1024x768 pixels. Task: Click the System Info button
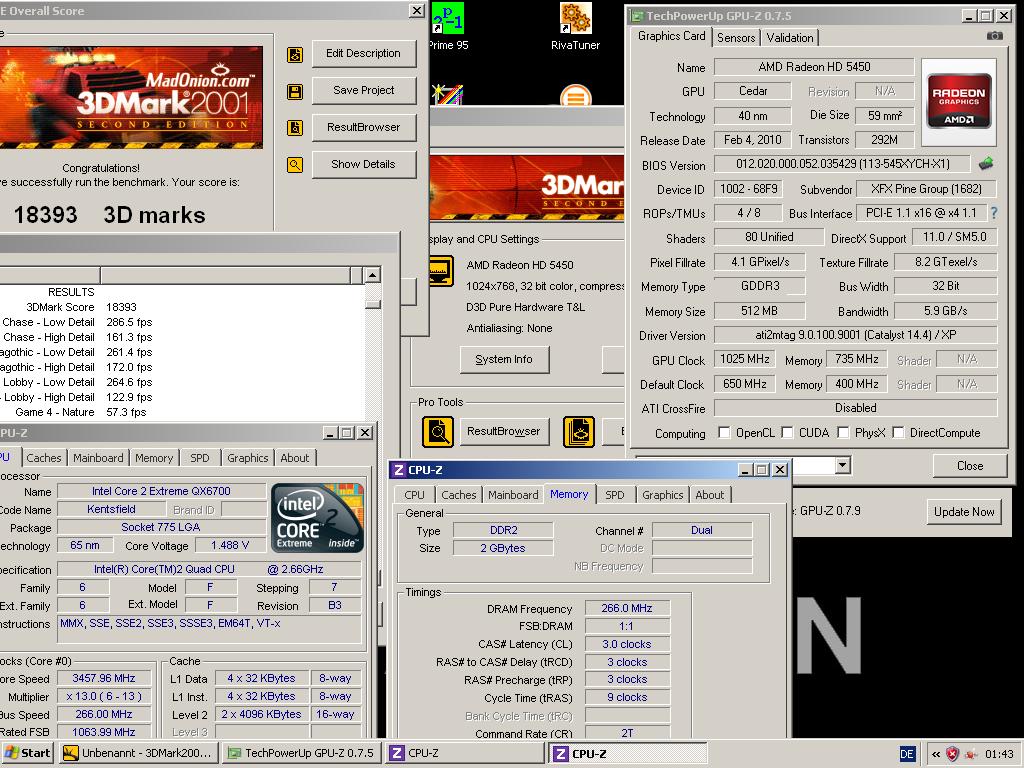(x=504, y=359)
